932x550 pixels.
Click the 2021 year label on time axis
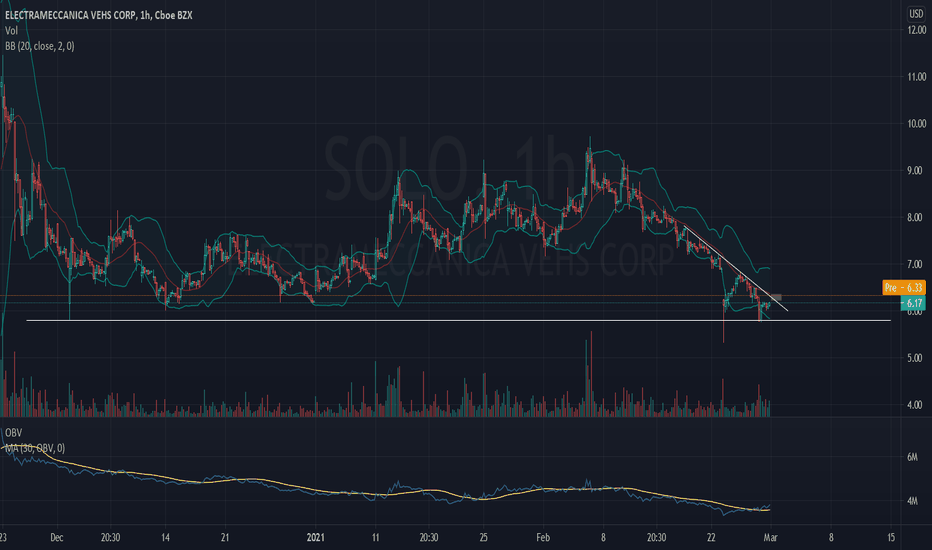click(x=316, y=538)
